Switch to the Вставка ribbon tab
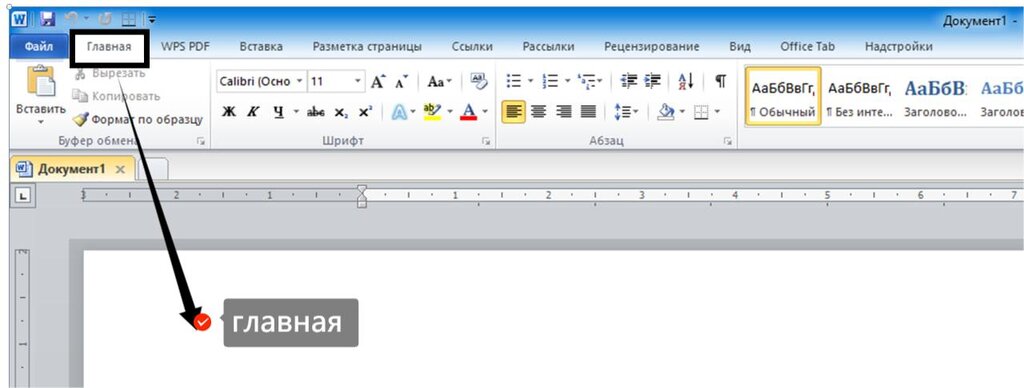1024x388 pixels. pos(261,46)
